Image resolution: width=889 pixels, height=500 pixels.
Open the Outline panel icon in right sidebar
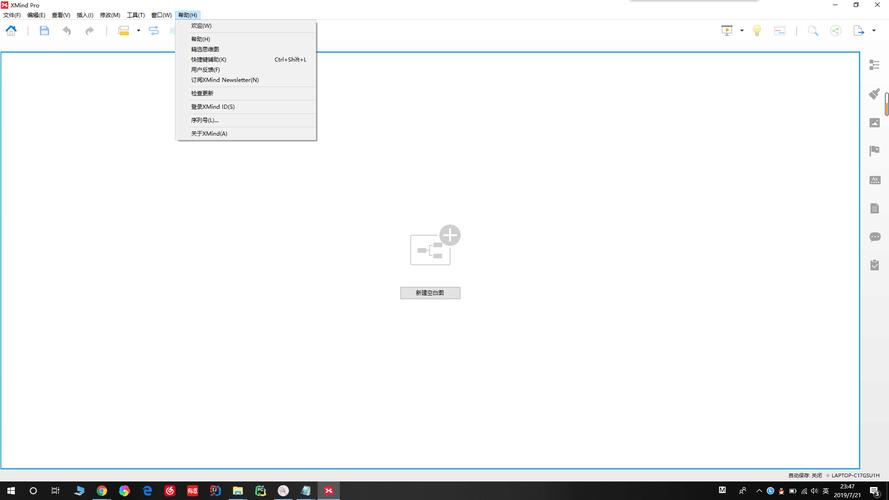874,65
